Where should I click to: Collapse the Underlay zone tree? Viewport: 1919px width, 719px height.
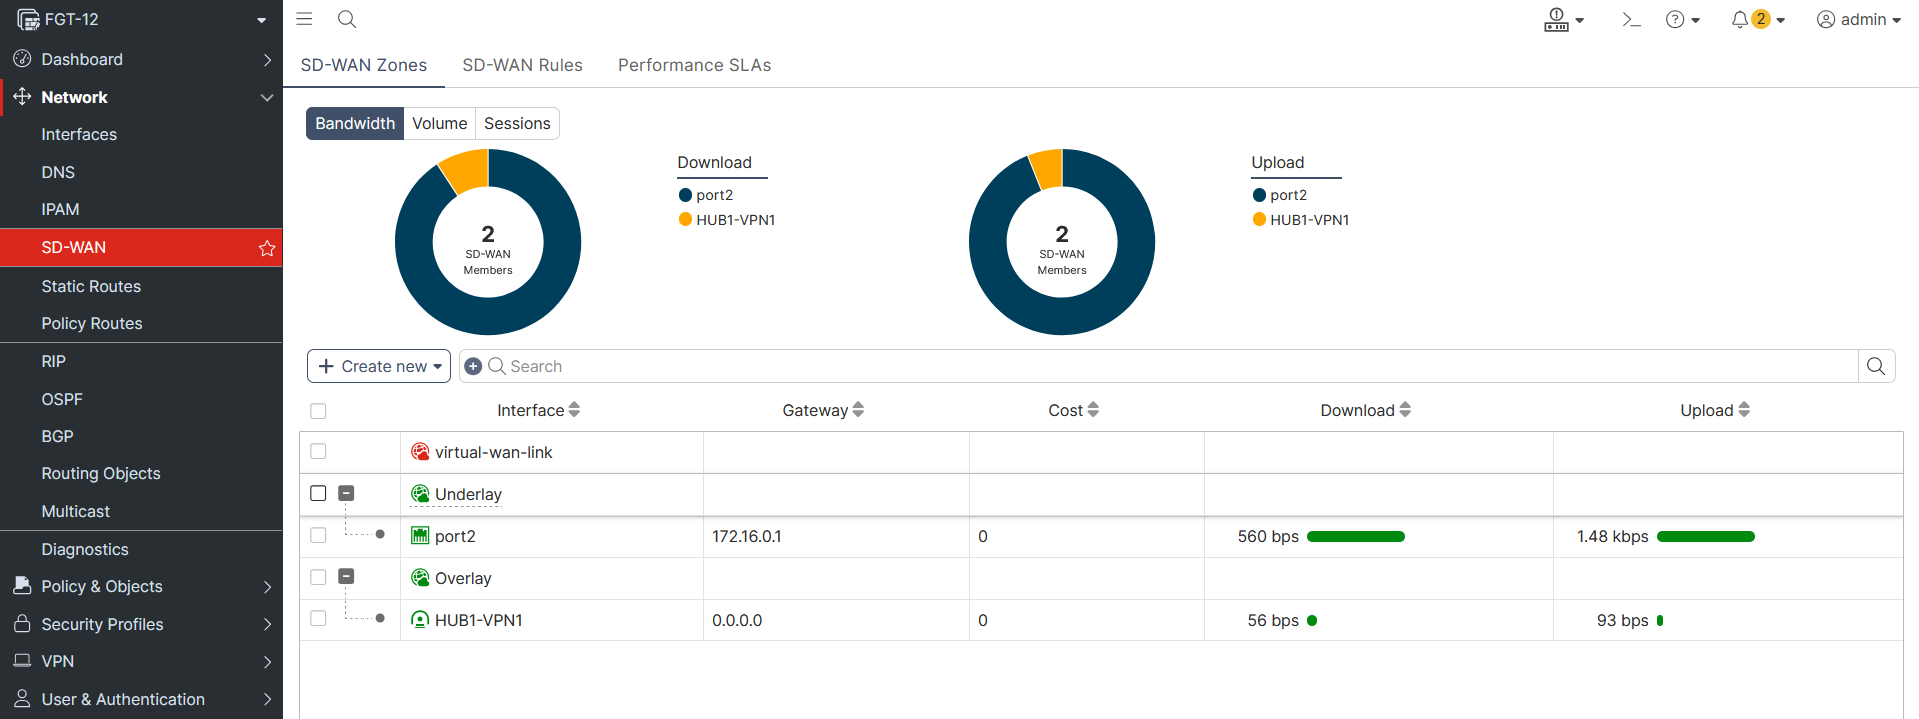point(346,493)
